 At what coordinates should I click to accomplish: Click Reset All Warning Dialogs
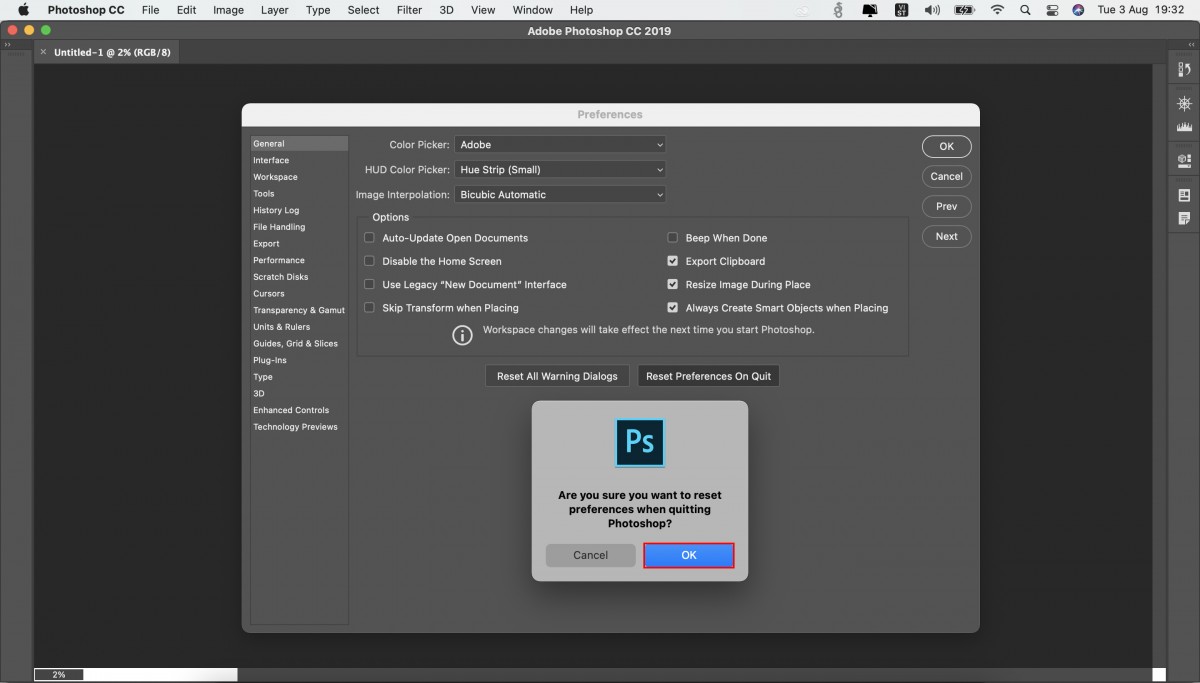(x=558, y=376)
